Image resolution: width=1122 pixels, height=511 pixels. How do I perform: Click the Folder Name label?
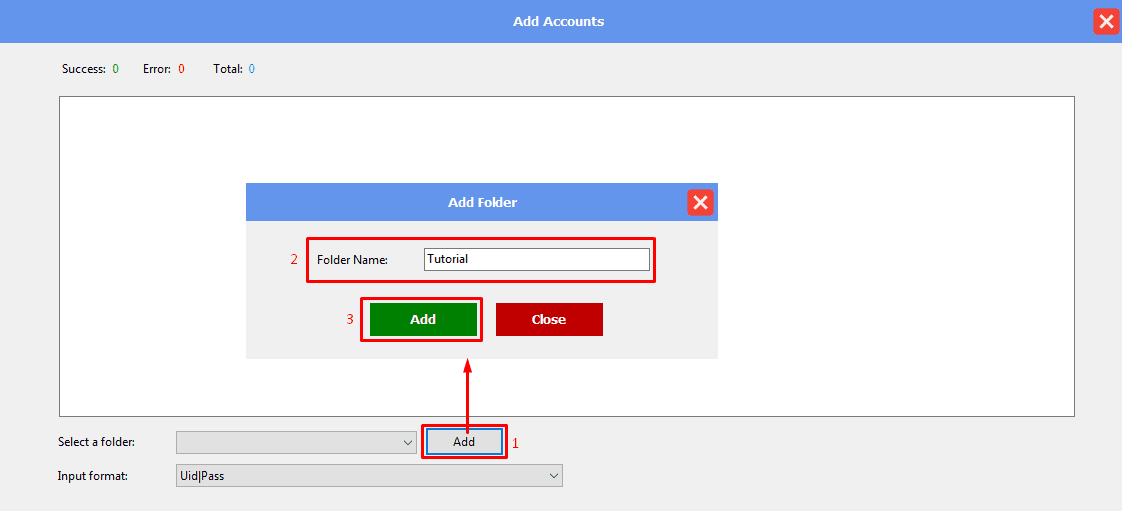(x=352, y=260)
